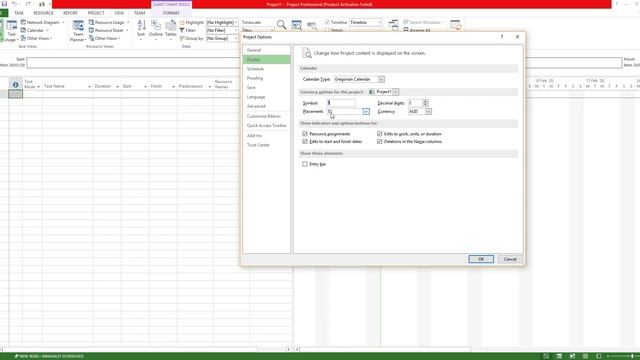Select Proofing in Project Options

(x=267, y=78)
